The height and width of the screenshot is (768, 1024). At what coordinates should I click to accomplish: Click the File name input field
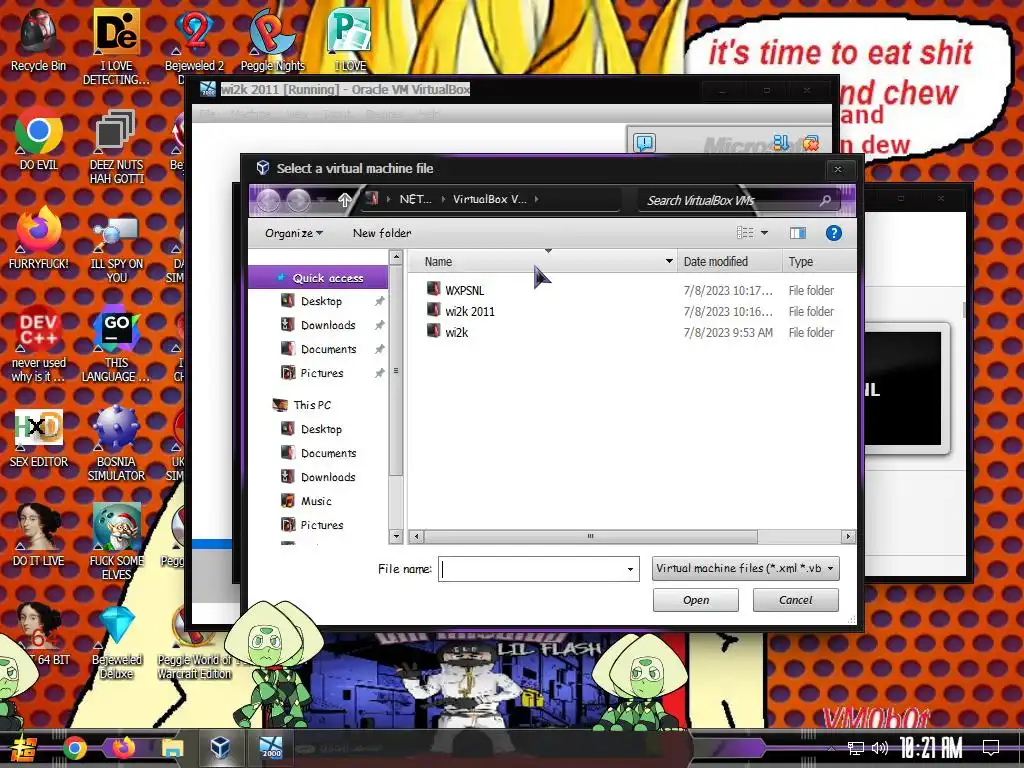pos(532,569)
